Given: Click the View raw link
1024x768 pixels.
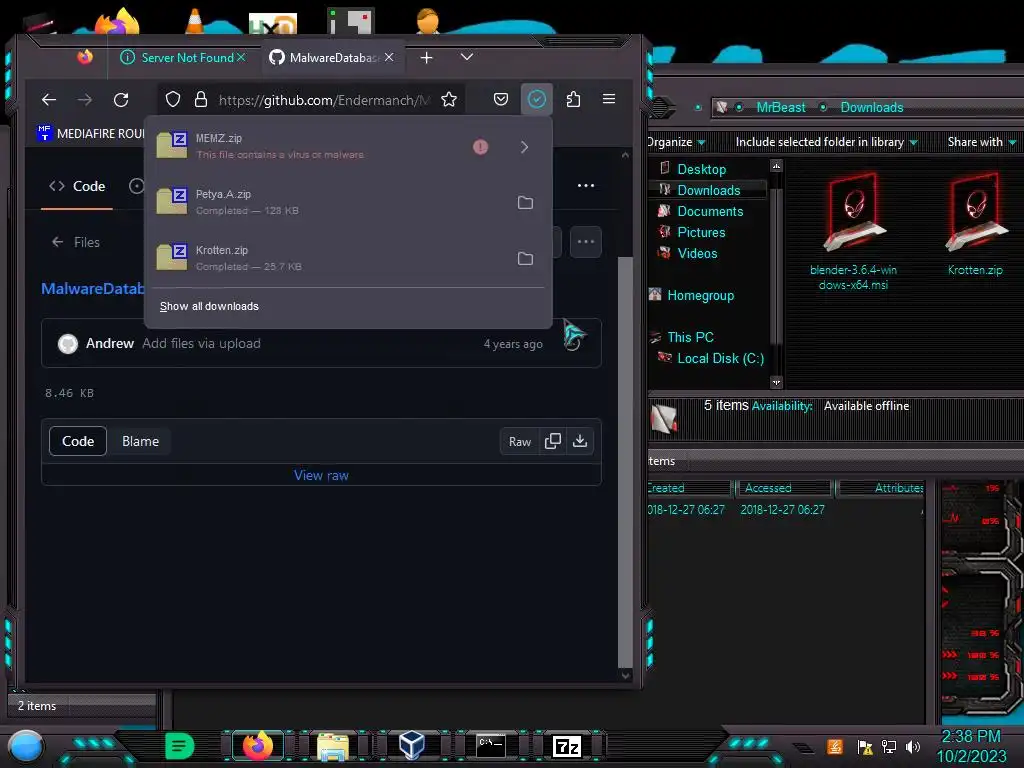Looking at the screenshot, I should 321,475.
